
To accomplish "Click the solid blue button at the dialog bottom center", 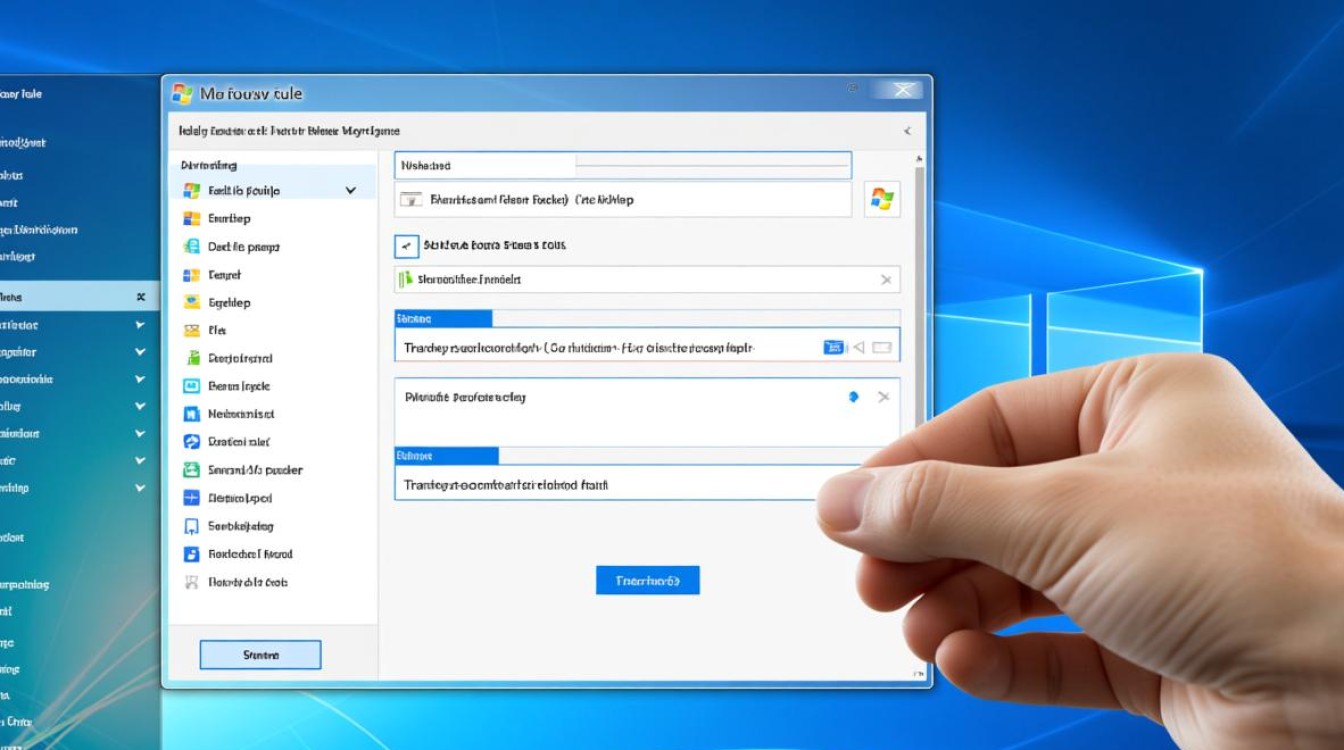I will pos(647,580).
